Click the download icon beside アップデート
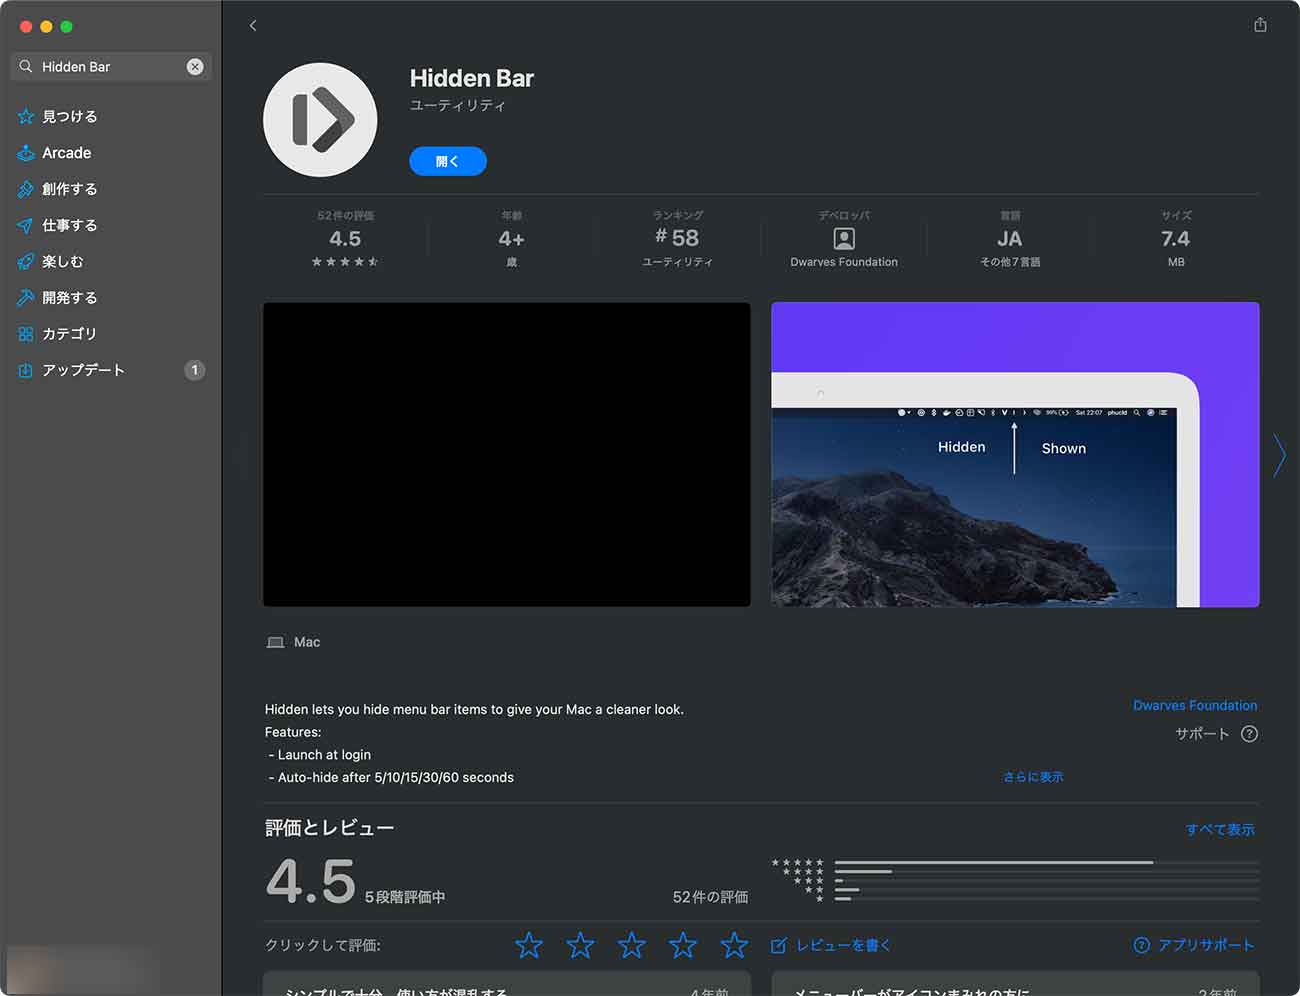This screenshot has height=996, width=1300. (x=26, y=370)
